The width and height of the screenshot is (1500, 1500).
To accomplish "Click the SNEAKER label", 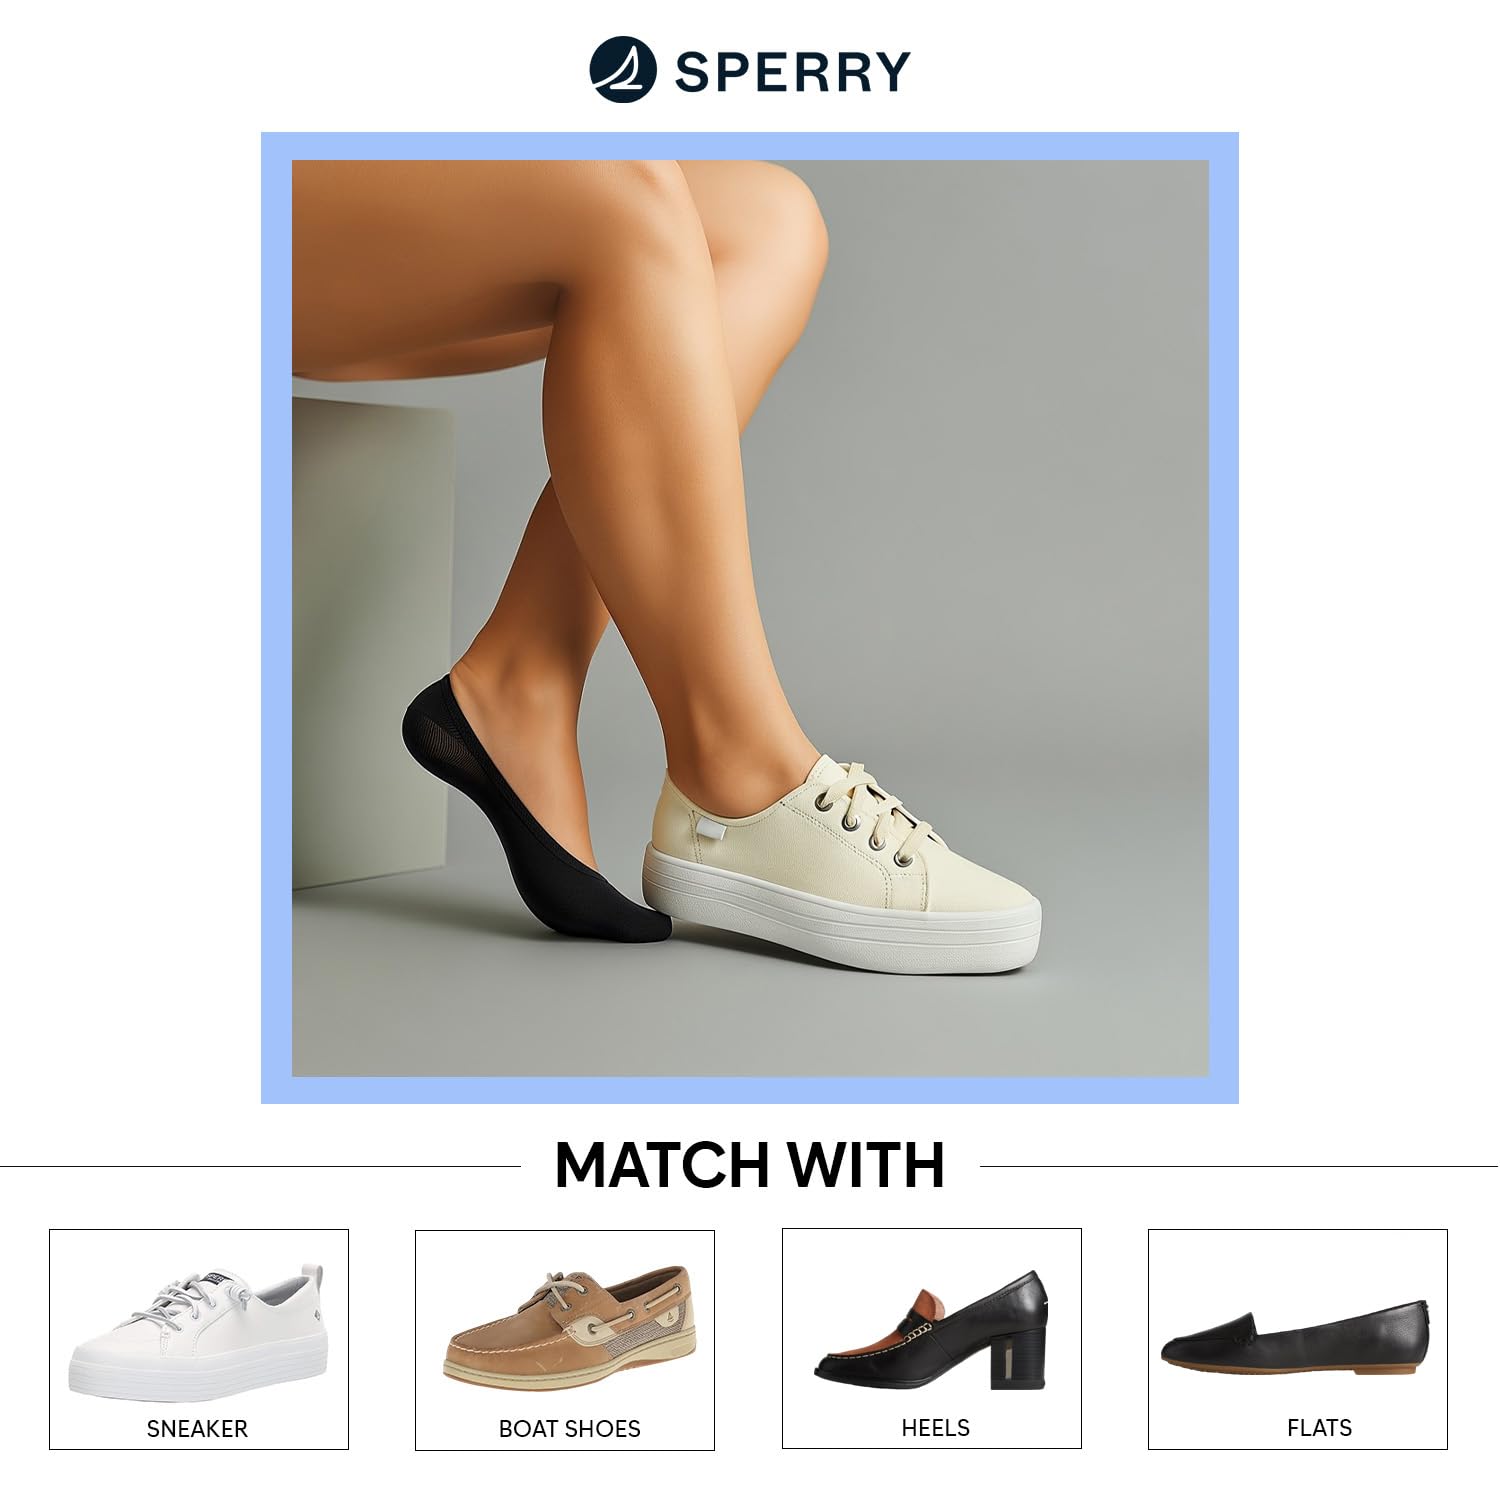I will 197,1429.
